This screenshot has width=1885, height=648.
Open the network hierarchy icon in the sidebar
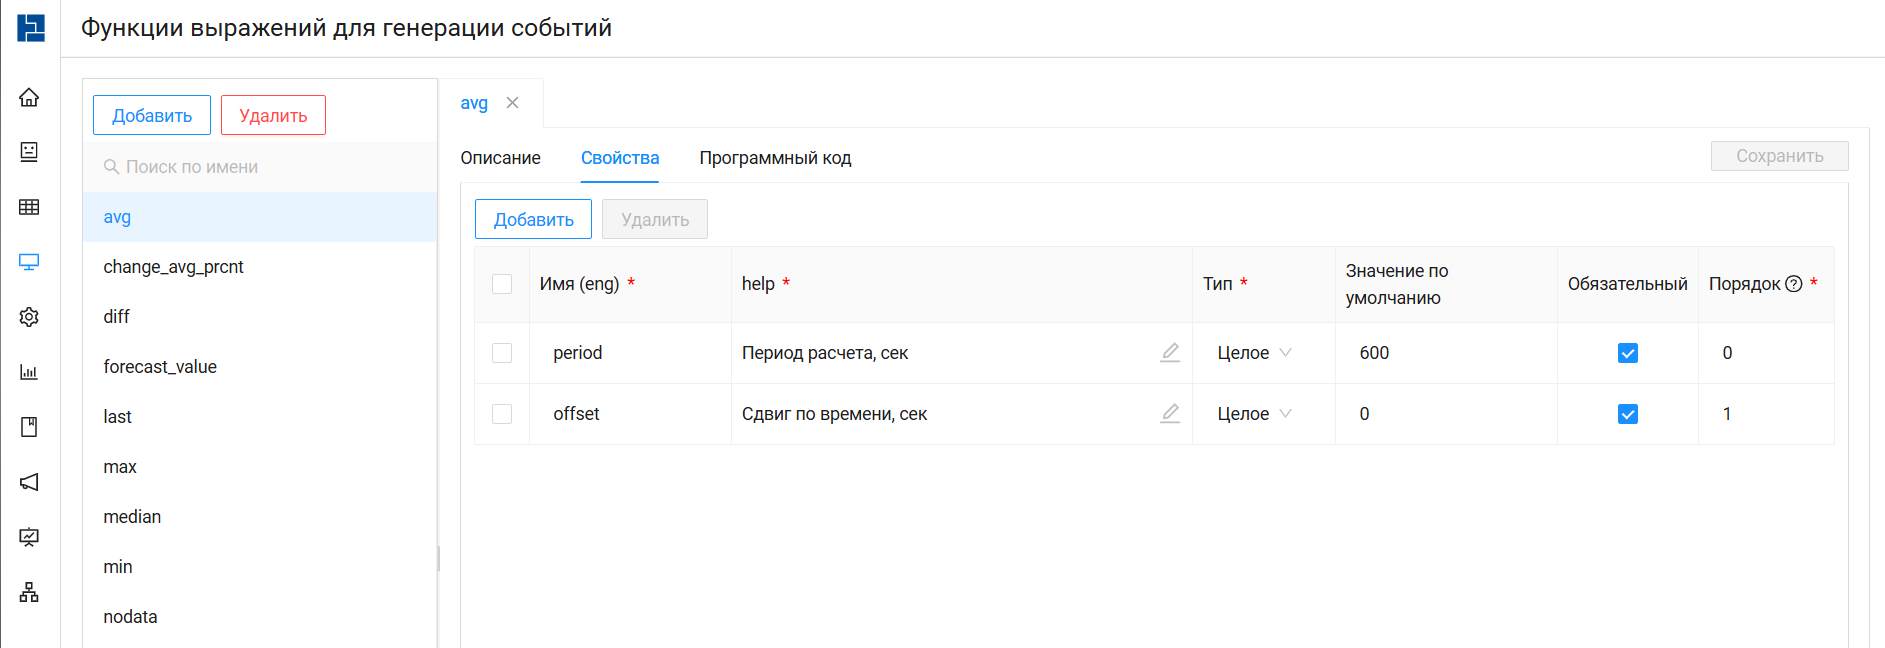29,592
